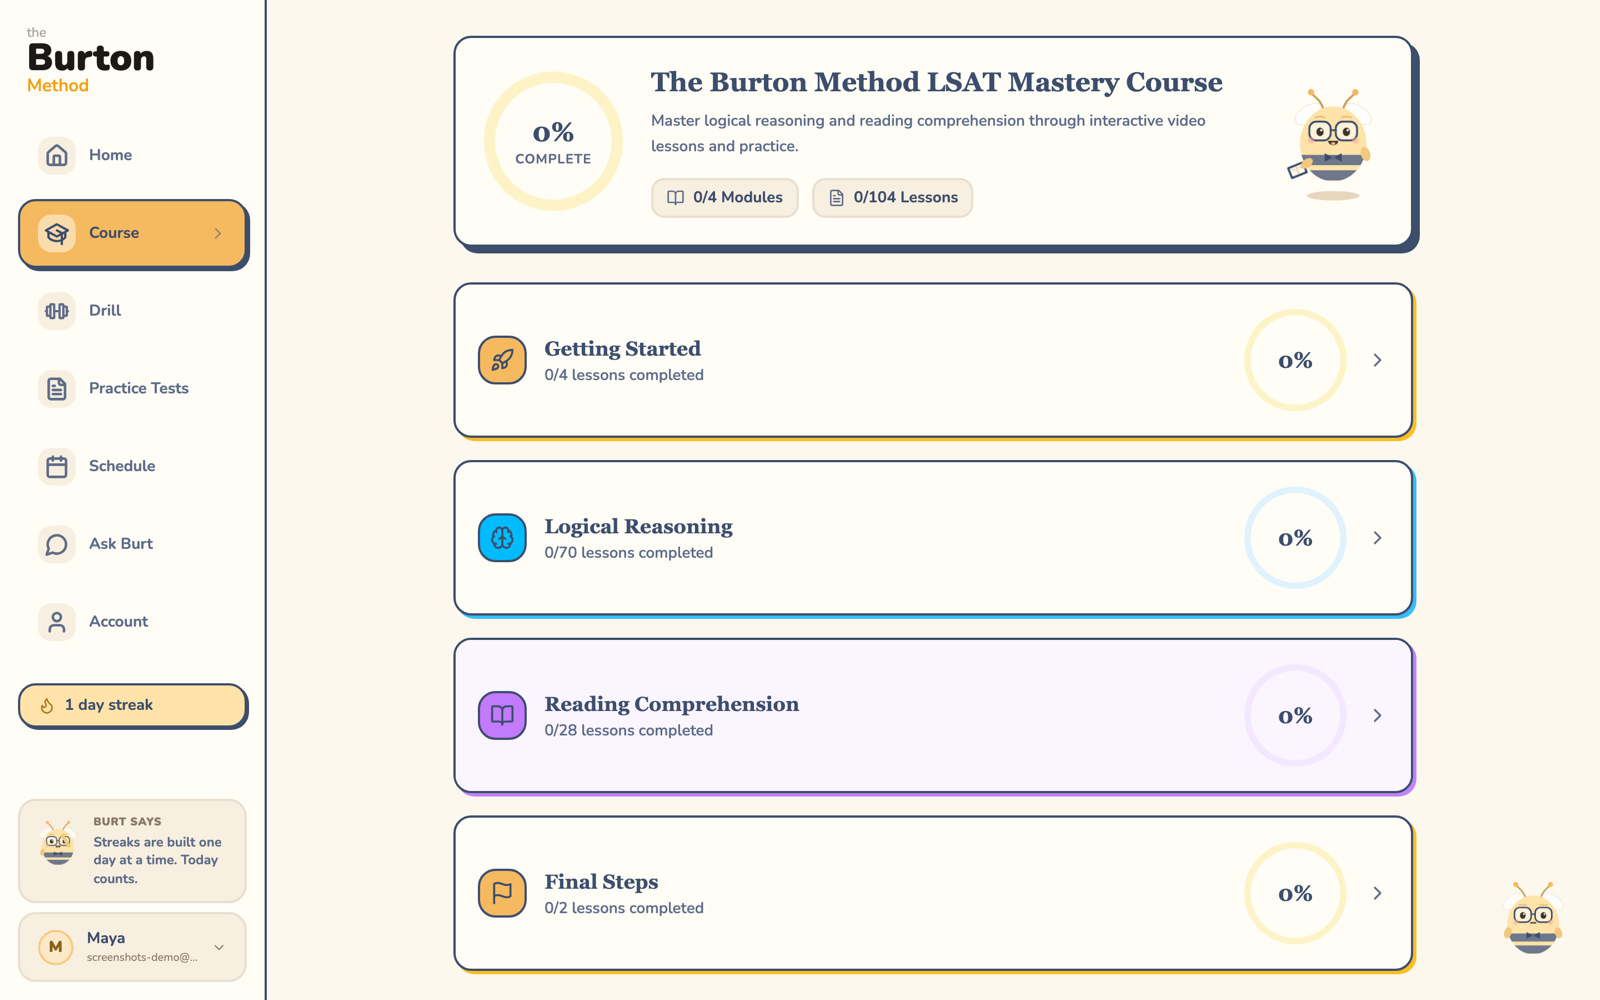Click the course title heading
Viewport: 1600px width, 1000px height.
click(x=936, y=82)
